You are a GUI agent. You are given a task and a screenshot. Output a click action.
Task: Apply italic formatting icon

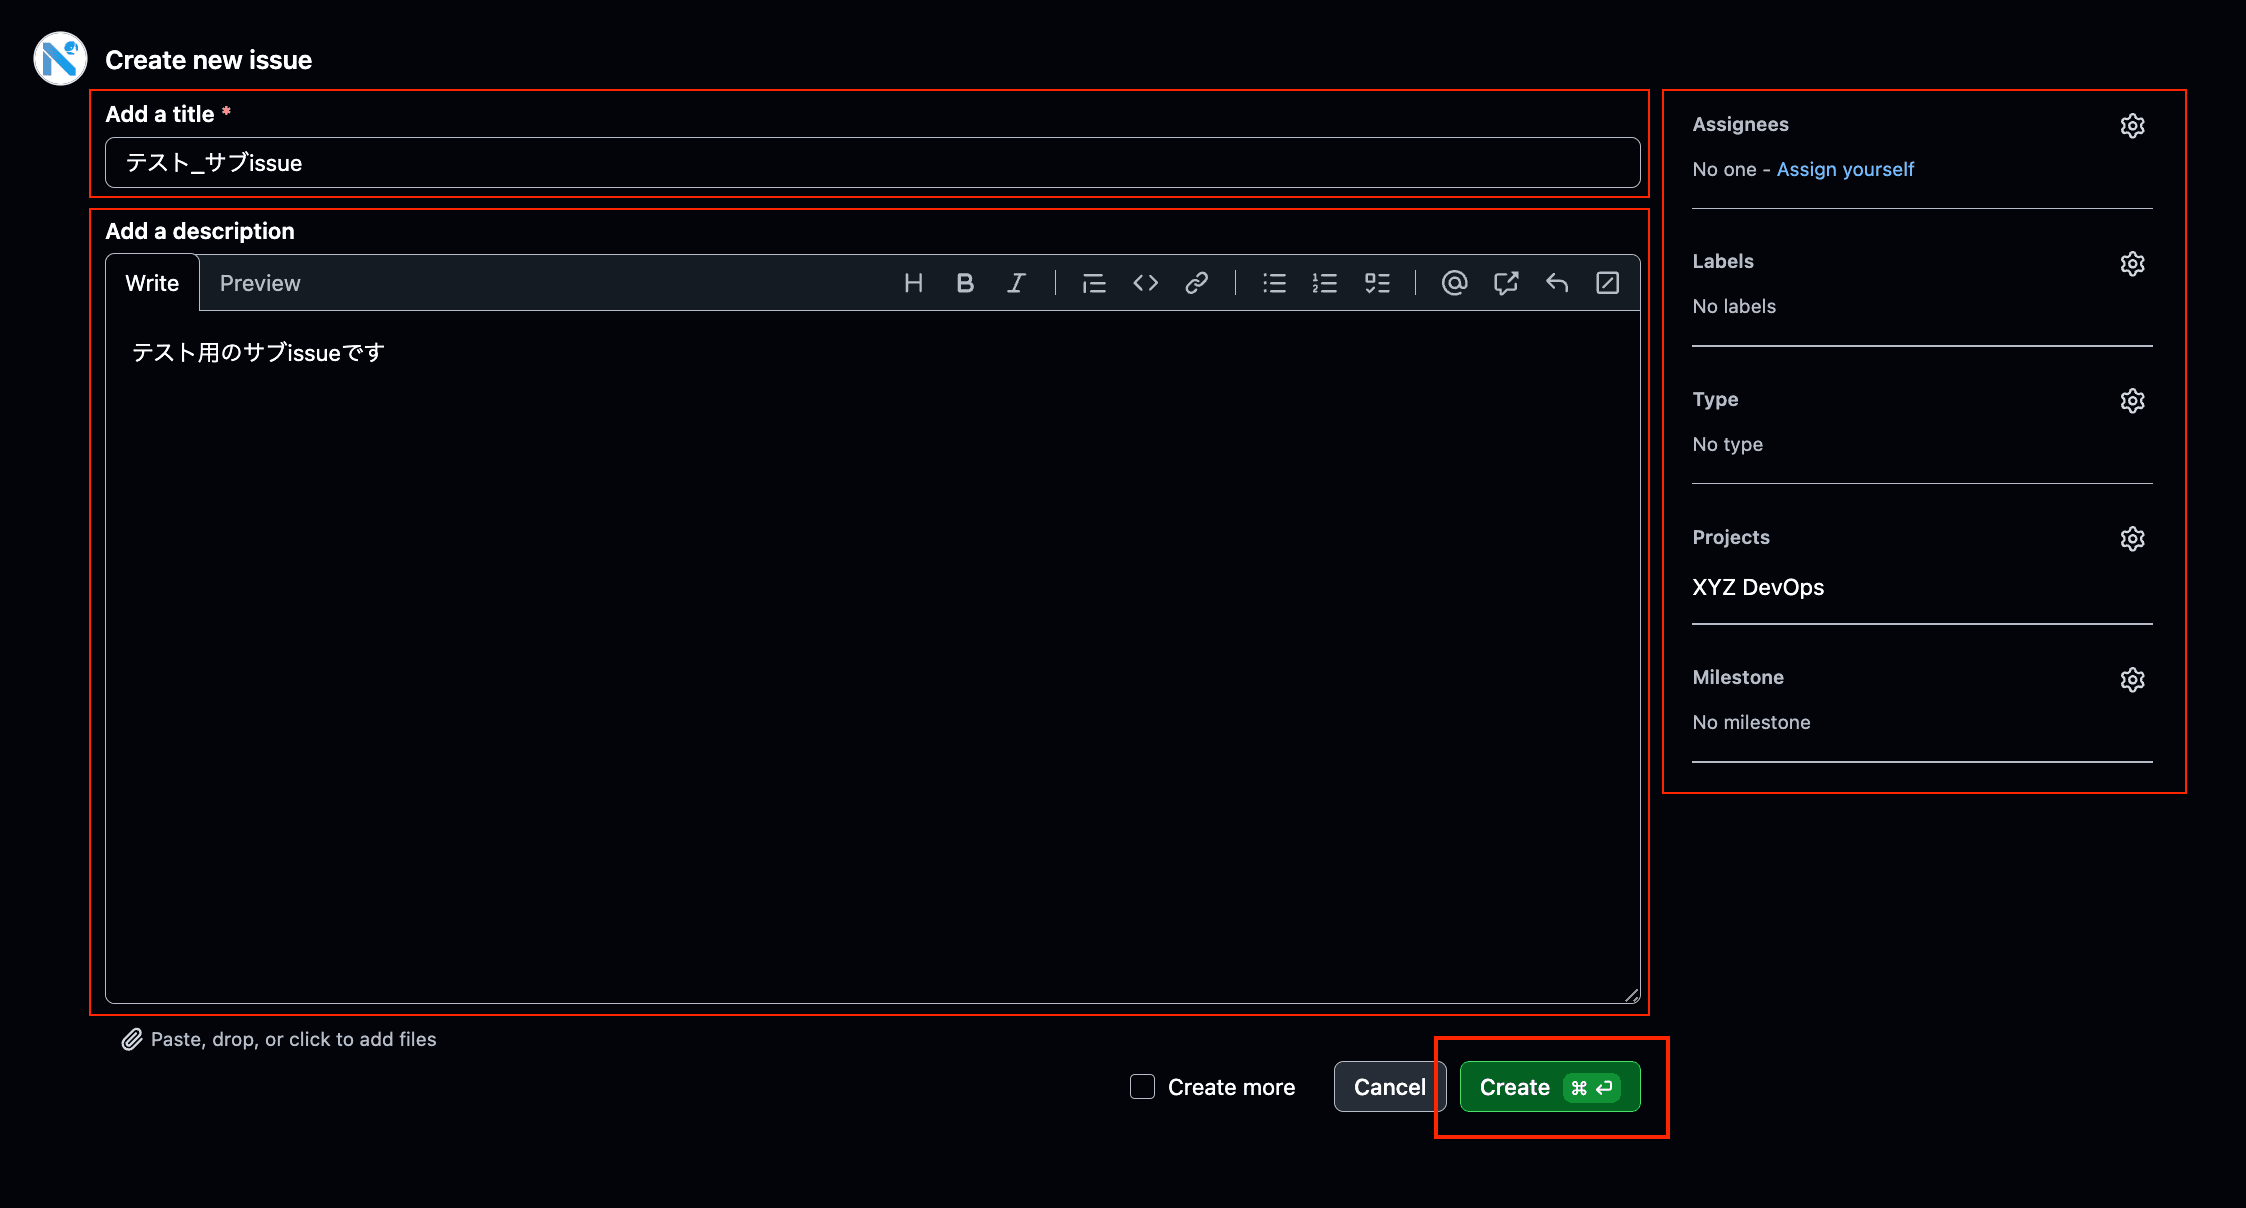pos(1016,283)
